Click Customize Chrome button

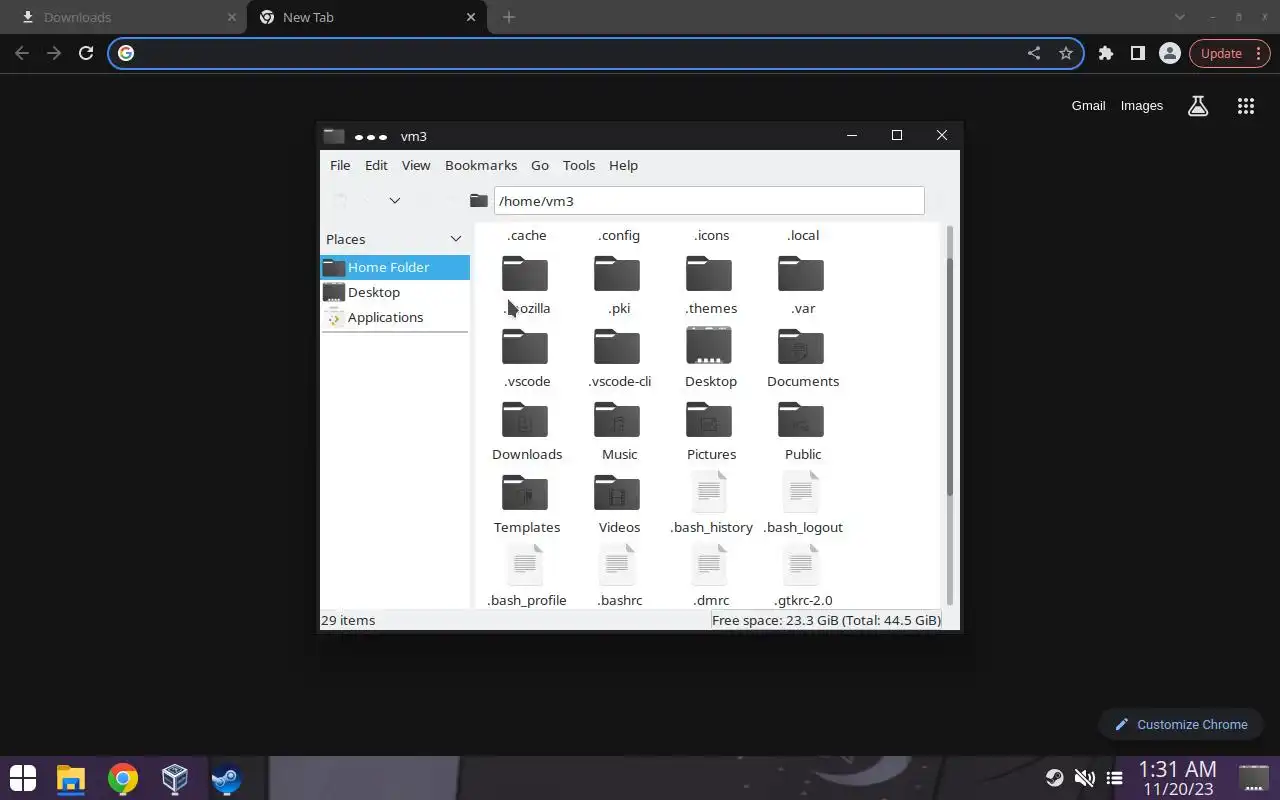click(1181, 724)
